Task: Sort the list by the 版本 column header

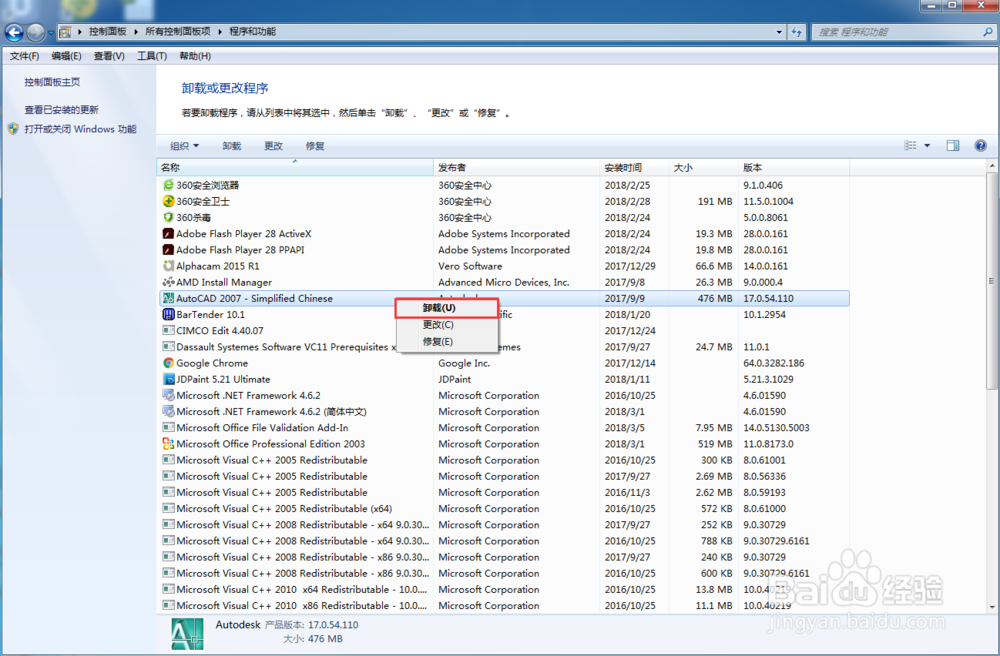Action: [x=794, y=168]
